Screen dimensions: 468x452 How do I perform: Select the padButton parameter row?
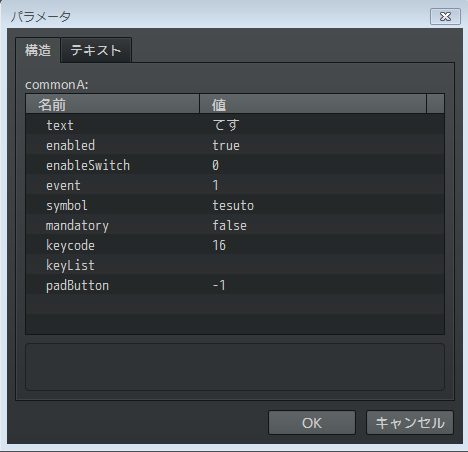tap(235, 284)
